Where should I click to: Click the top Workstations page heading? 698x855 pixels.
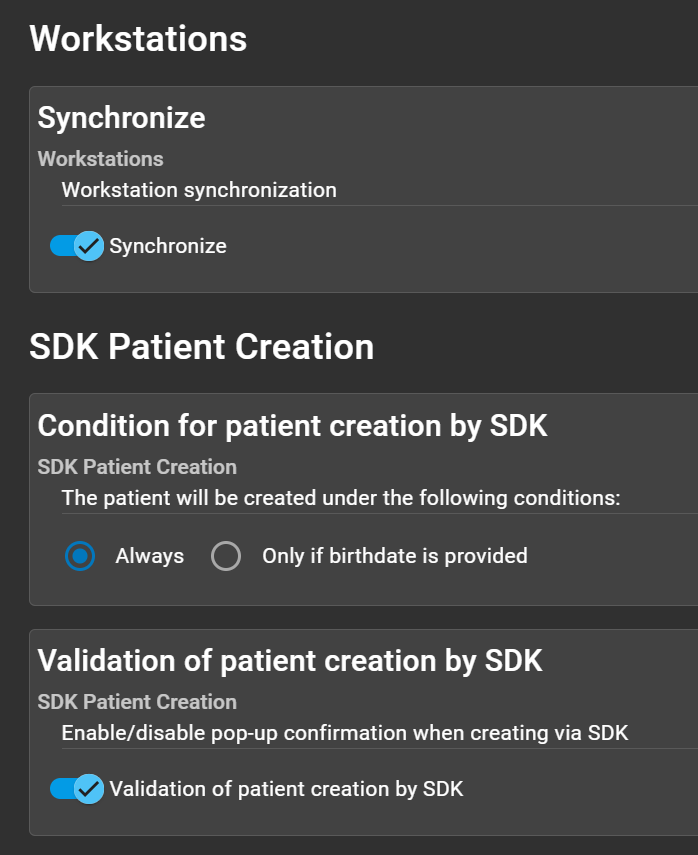tap(138, 39)
